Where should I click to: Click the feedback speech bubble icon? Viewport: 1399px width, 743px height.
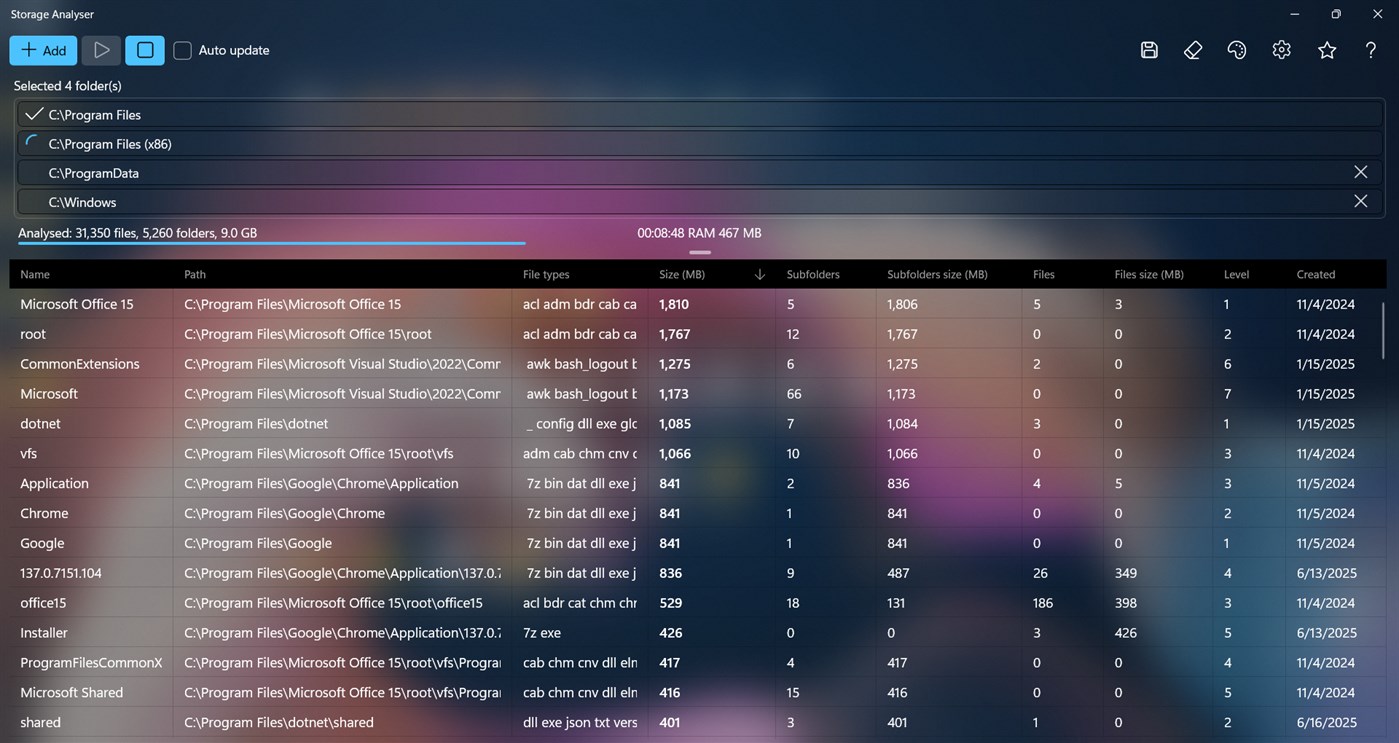click(1237, 49)
